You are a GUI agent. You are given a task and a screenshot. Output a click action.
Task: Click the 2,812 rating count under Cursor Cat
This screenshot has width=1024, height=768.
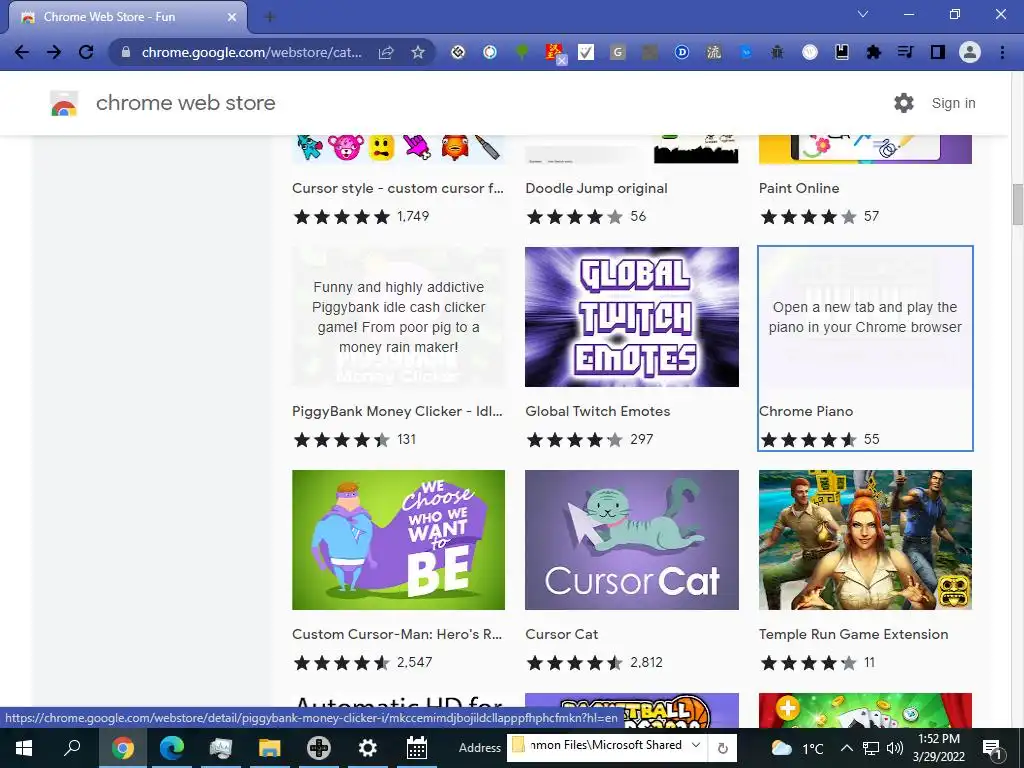coord(646,662)
